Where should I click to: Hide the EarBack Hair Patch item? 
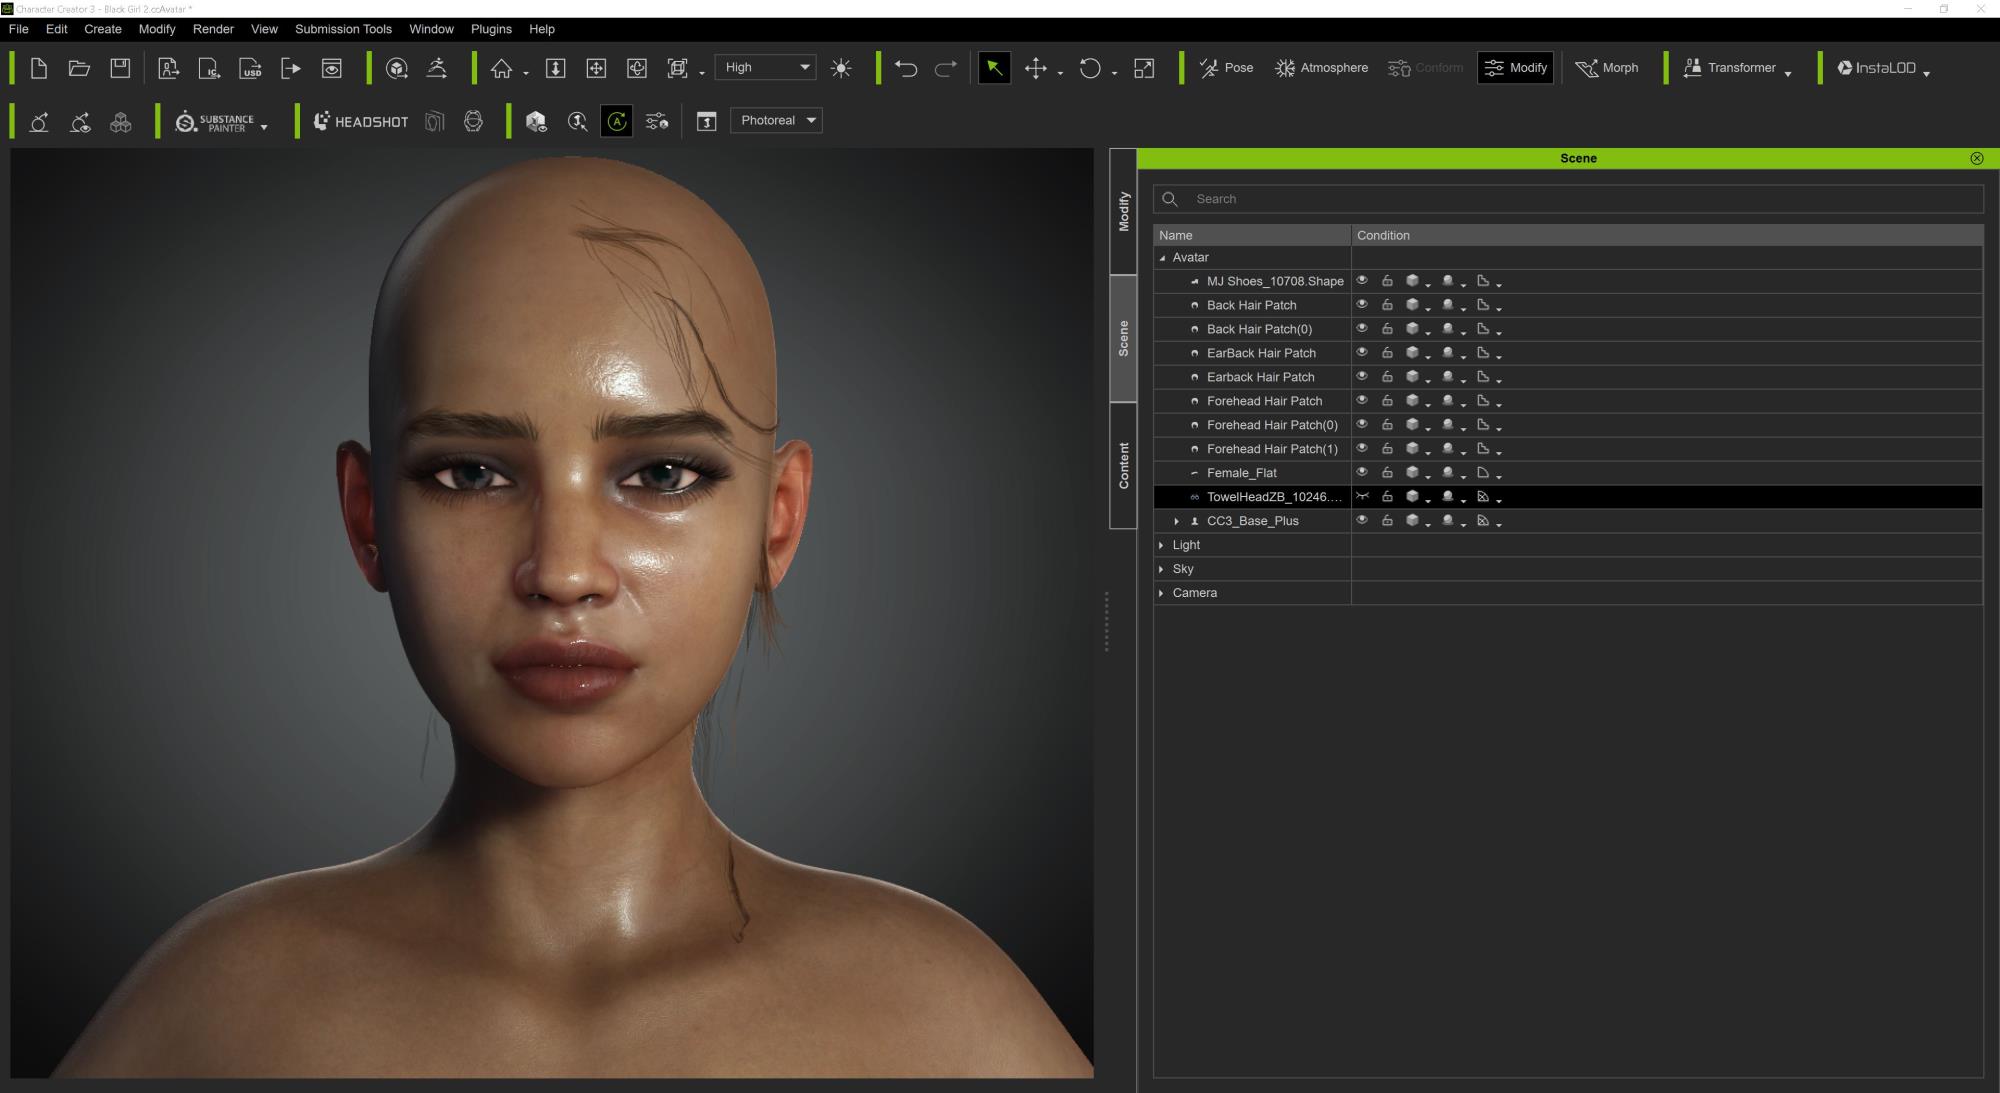(x=1362, y=352)
